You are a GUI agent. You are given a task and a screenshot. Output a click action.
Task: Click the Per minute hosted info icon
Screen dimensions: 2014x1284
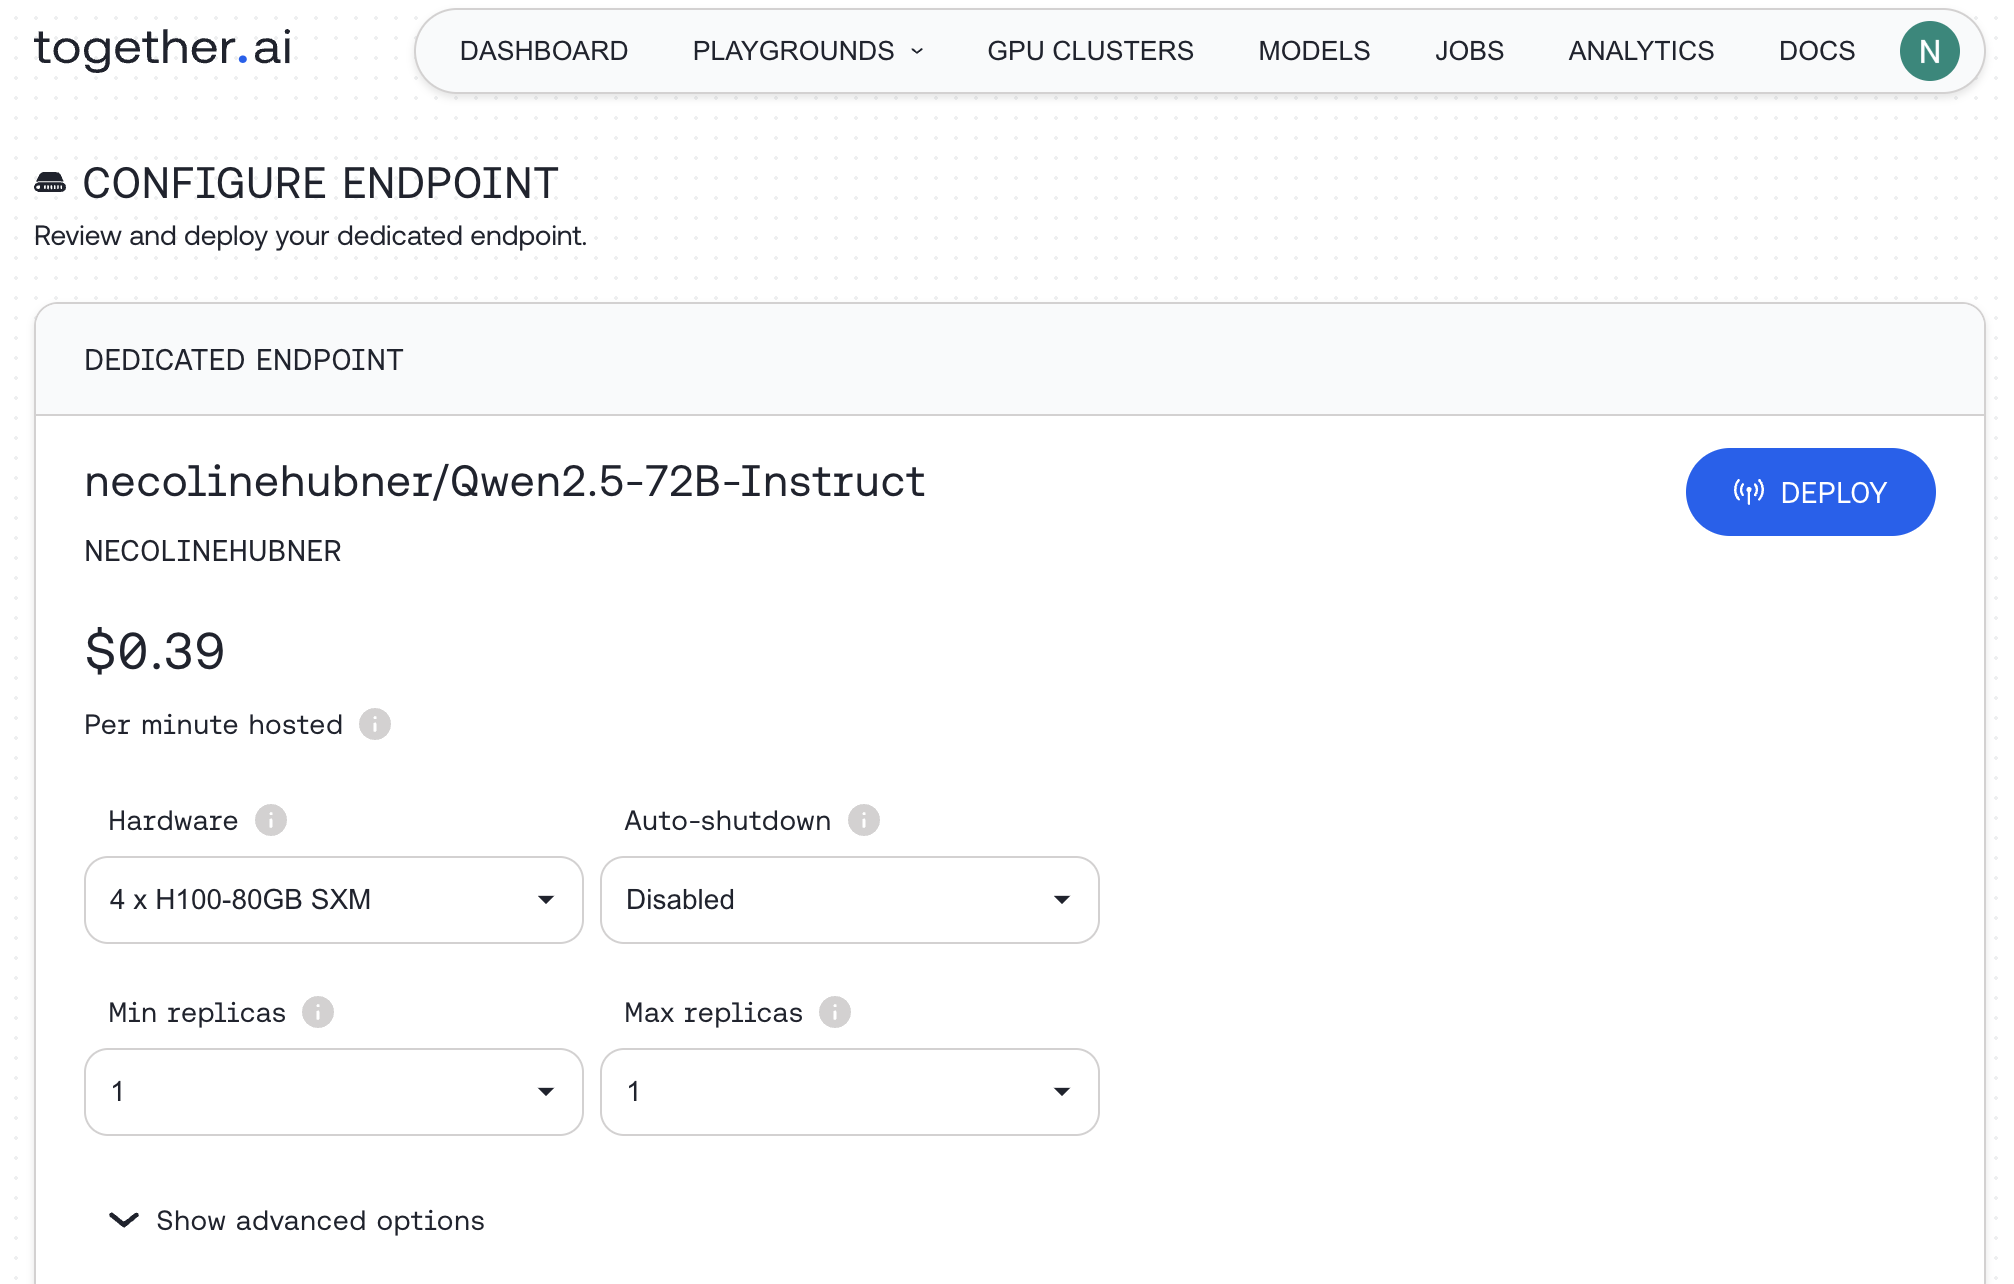click(375, 724)
